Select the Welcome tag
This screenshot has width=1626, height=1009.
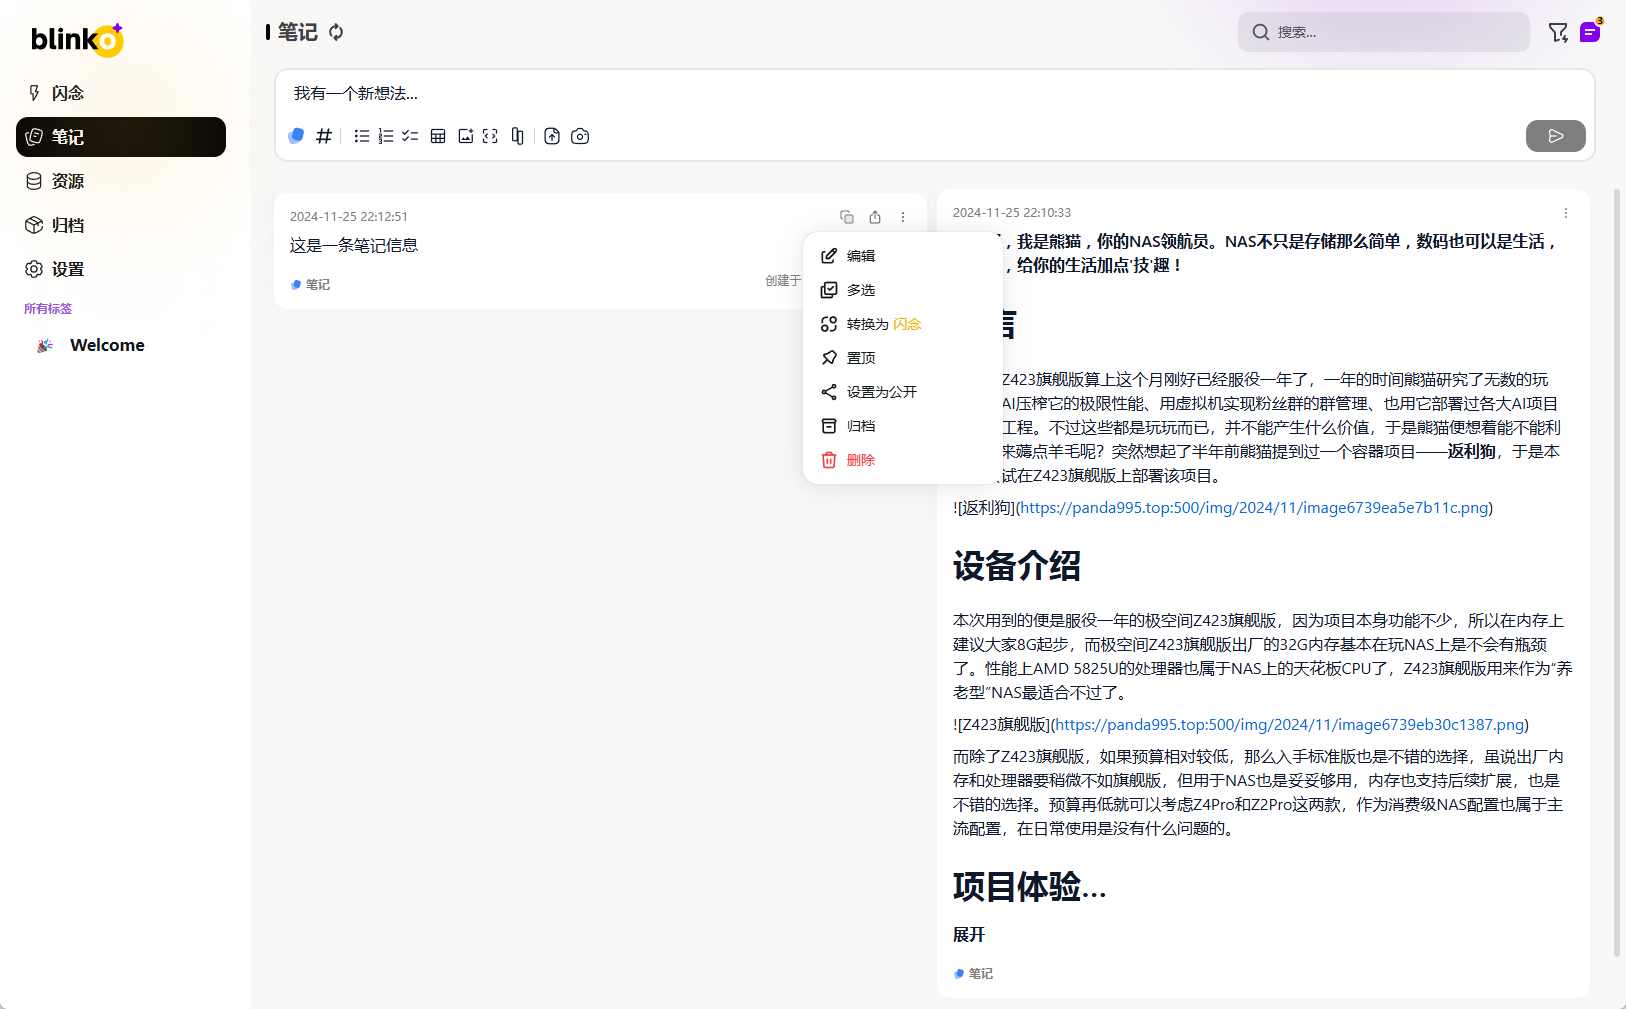coord(107,345)
